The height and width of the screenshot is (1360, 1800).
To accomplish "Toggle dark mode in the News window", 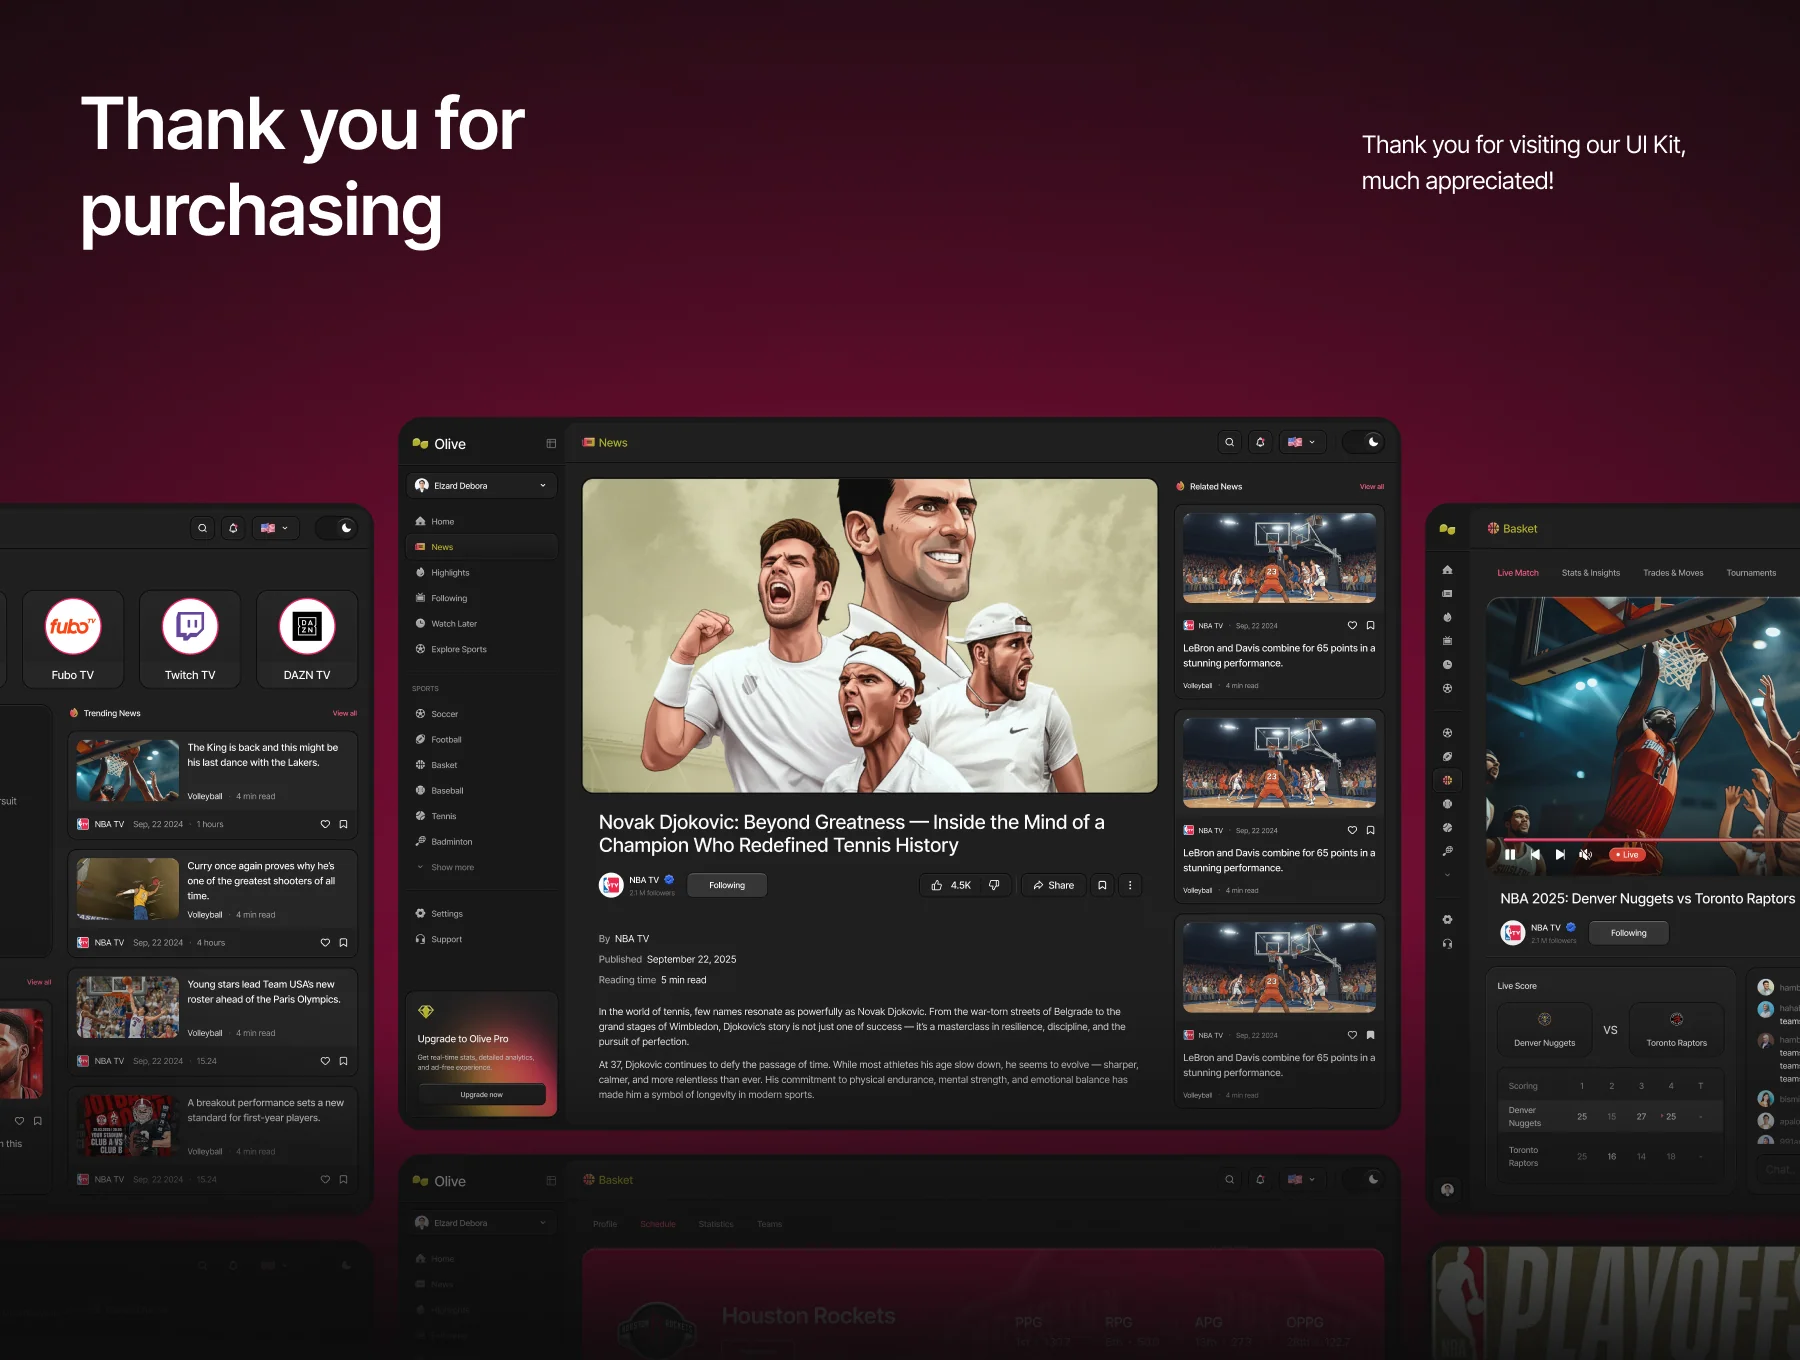I will [1363, 442].
